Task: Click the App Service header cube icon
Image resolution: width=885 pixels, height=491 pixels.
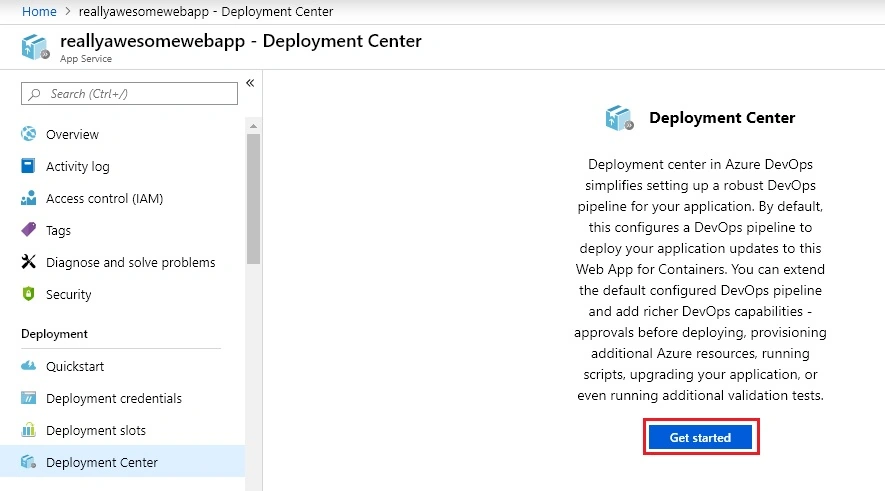Action: pyautogui.click(x=35, y=47)
